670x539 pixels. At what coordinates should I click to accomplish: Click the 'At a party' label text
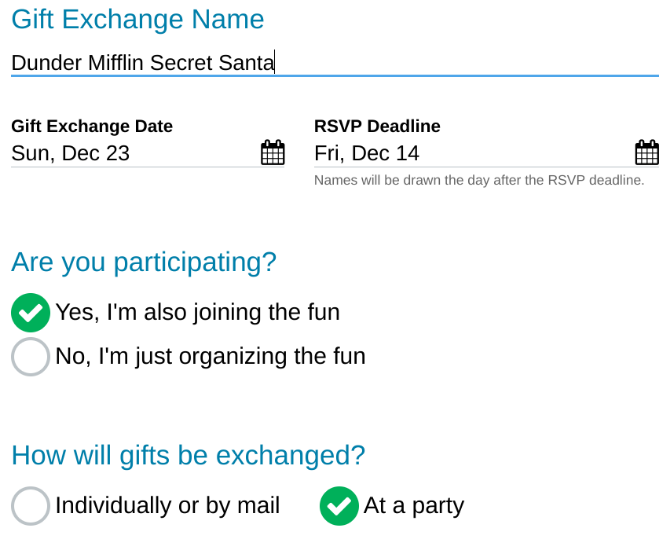pos(414,506)
